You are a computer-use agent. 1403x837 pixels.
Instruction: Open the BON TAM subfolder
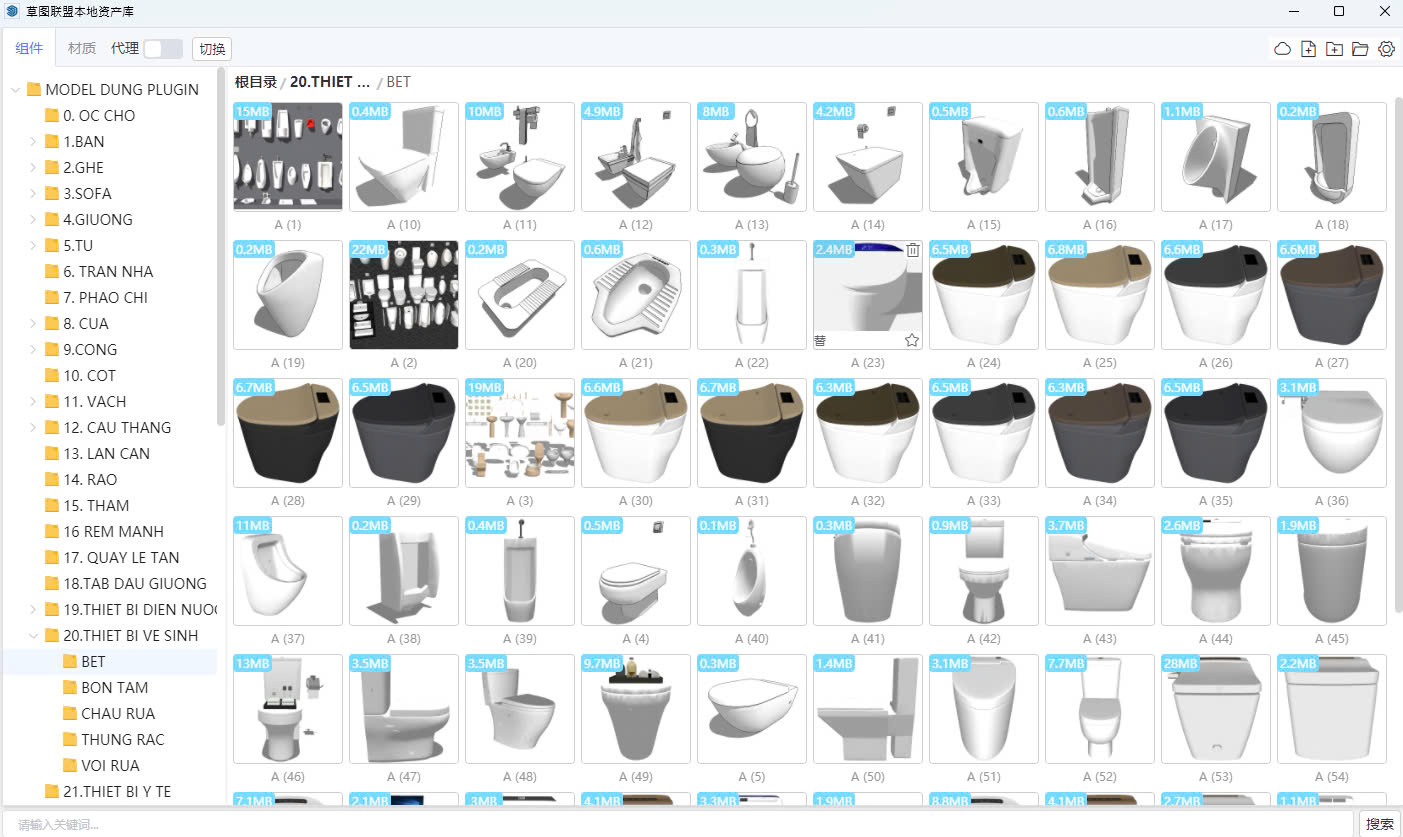tap(114, 688)
